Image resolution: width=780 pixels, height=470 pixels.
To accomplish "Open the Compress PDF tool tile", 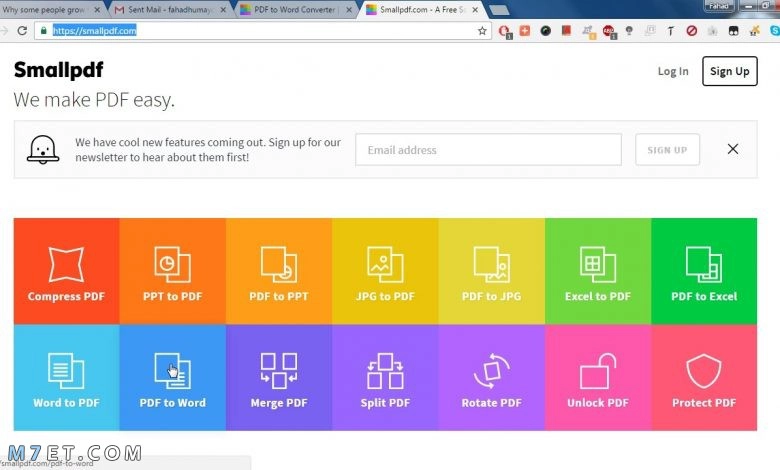I will click(x=66, y=272).
